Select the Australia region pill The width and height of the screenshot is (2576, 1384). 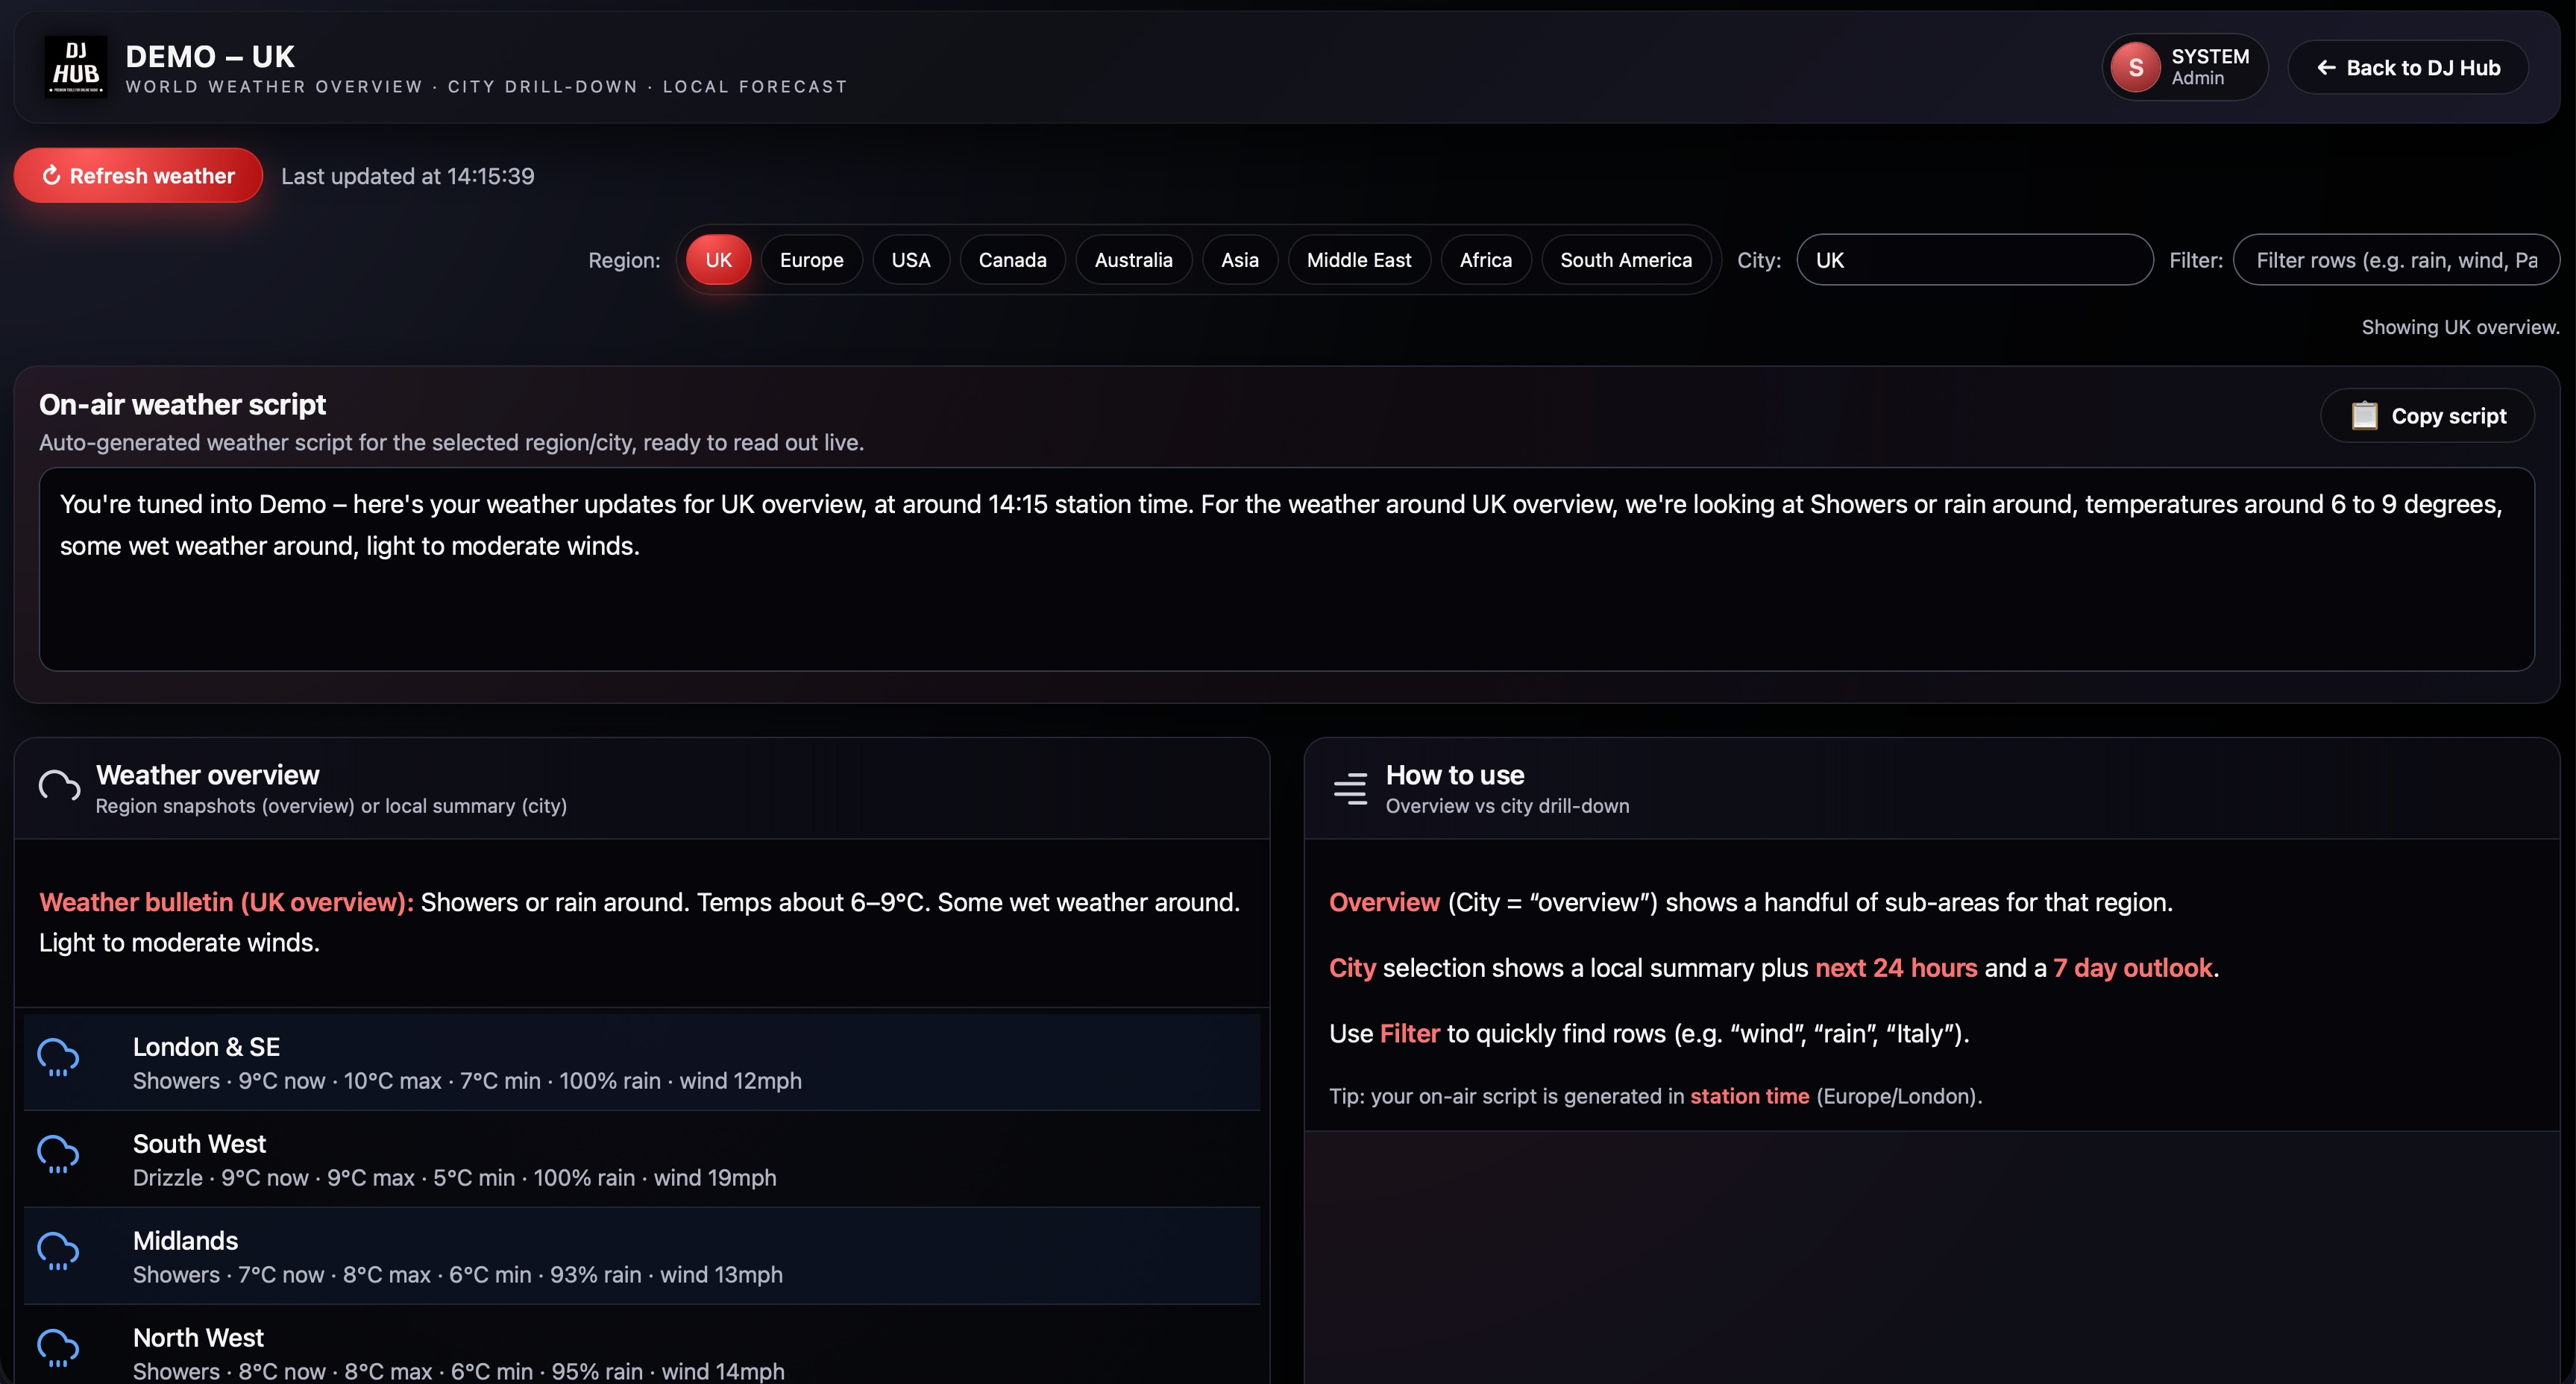(1134, 259)
